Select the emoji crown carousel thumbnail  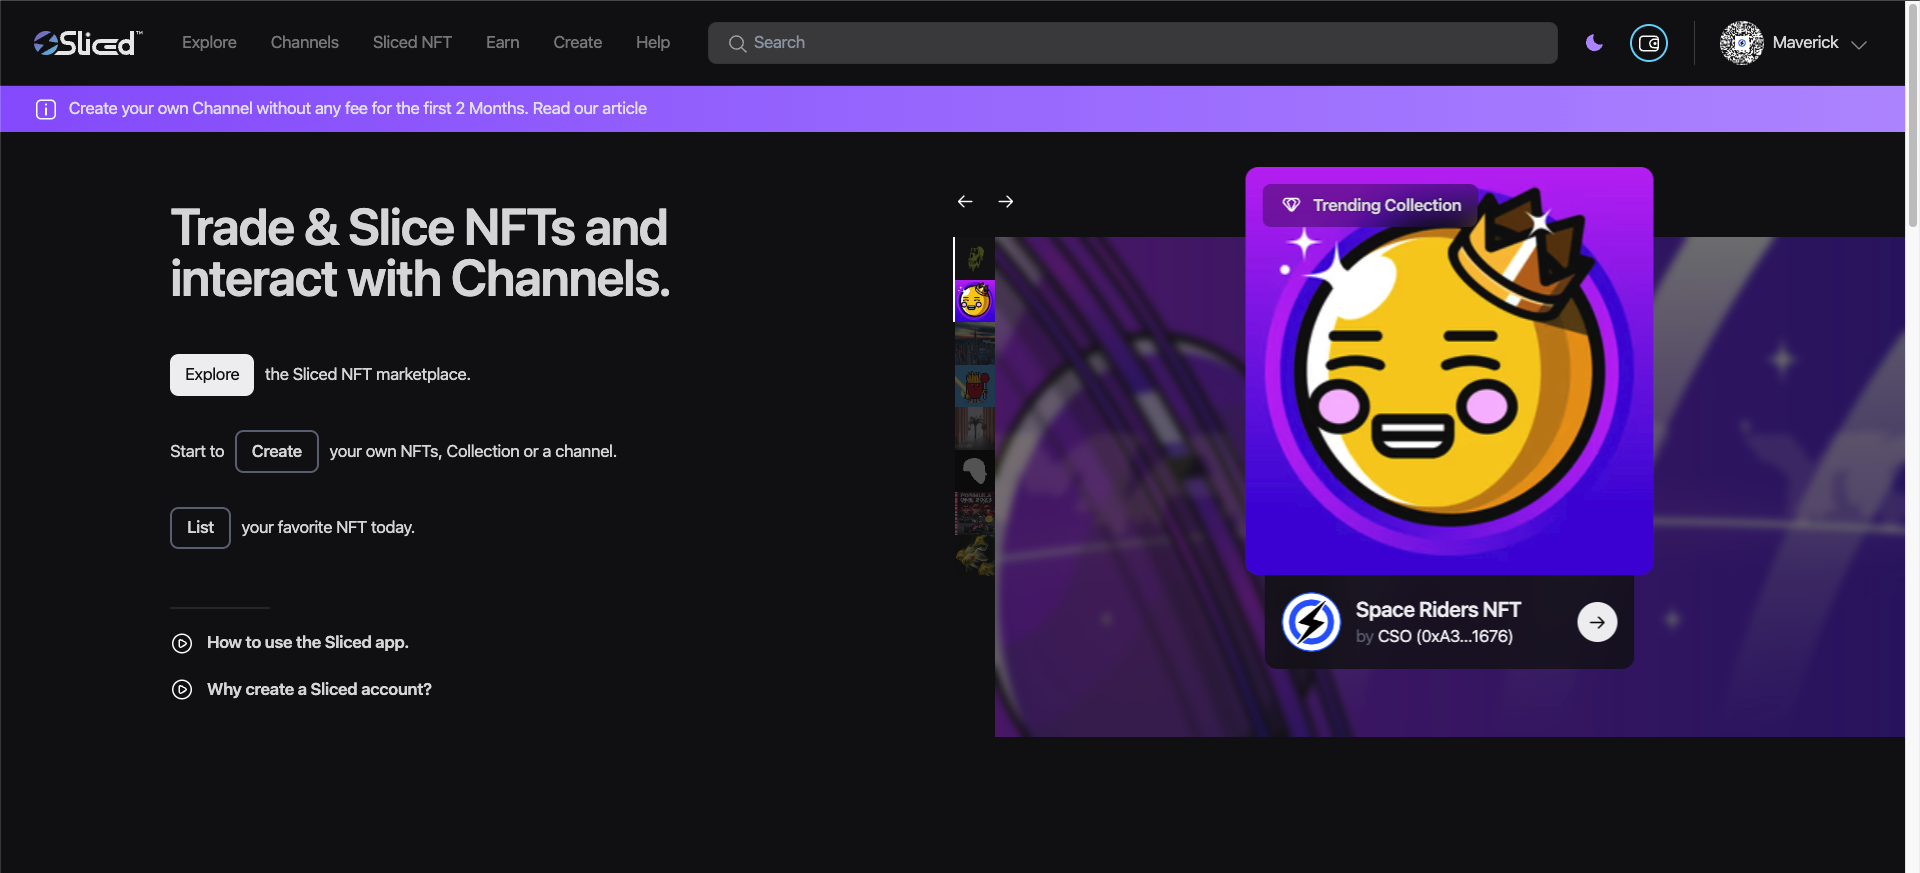(975, 301)
